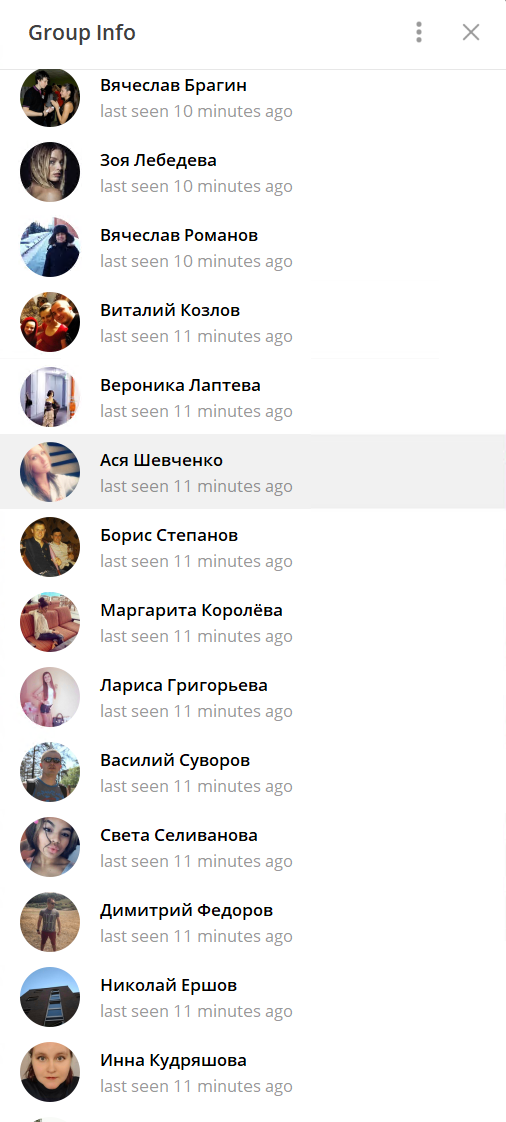Click Зоя Лебедева's profile picture

(50, 172)
